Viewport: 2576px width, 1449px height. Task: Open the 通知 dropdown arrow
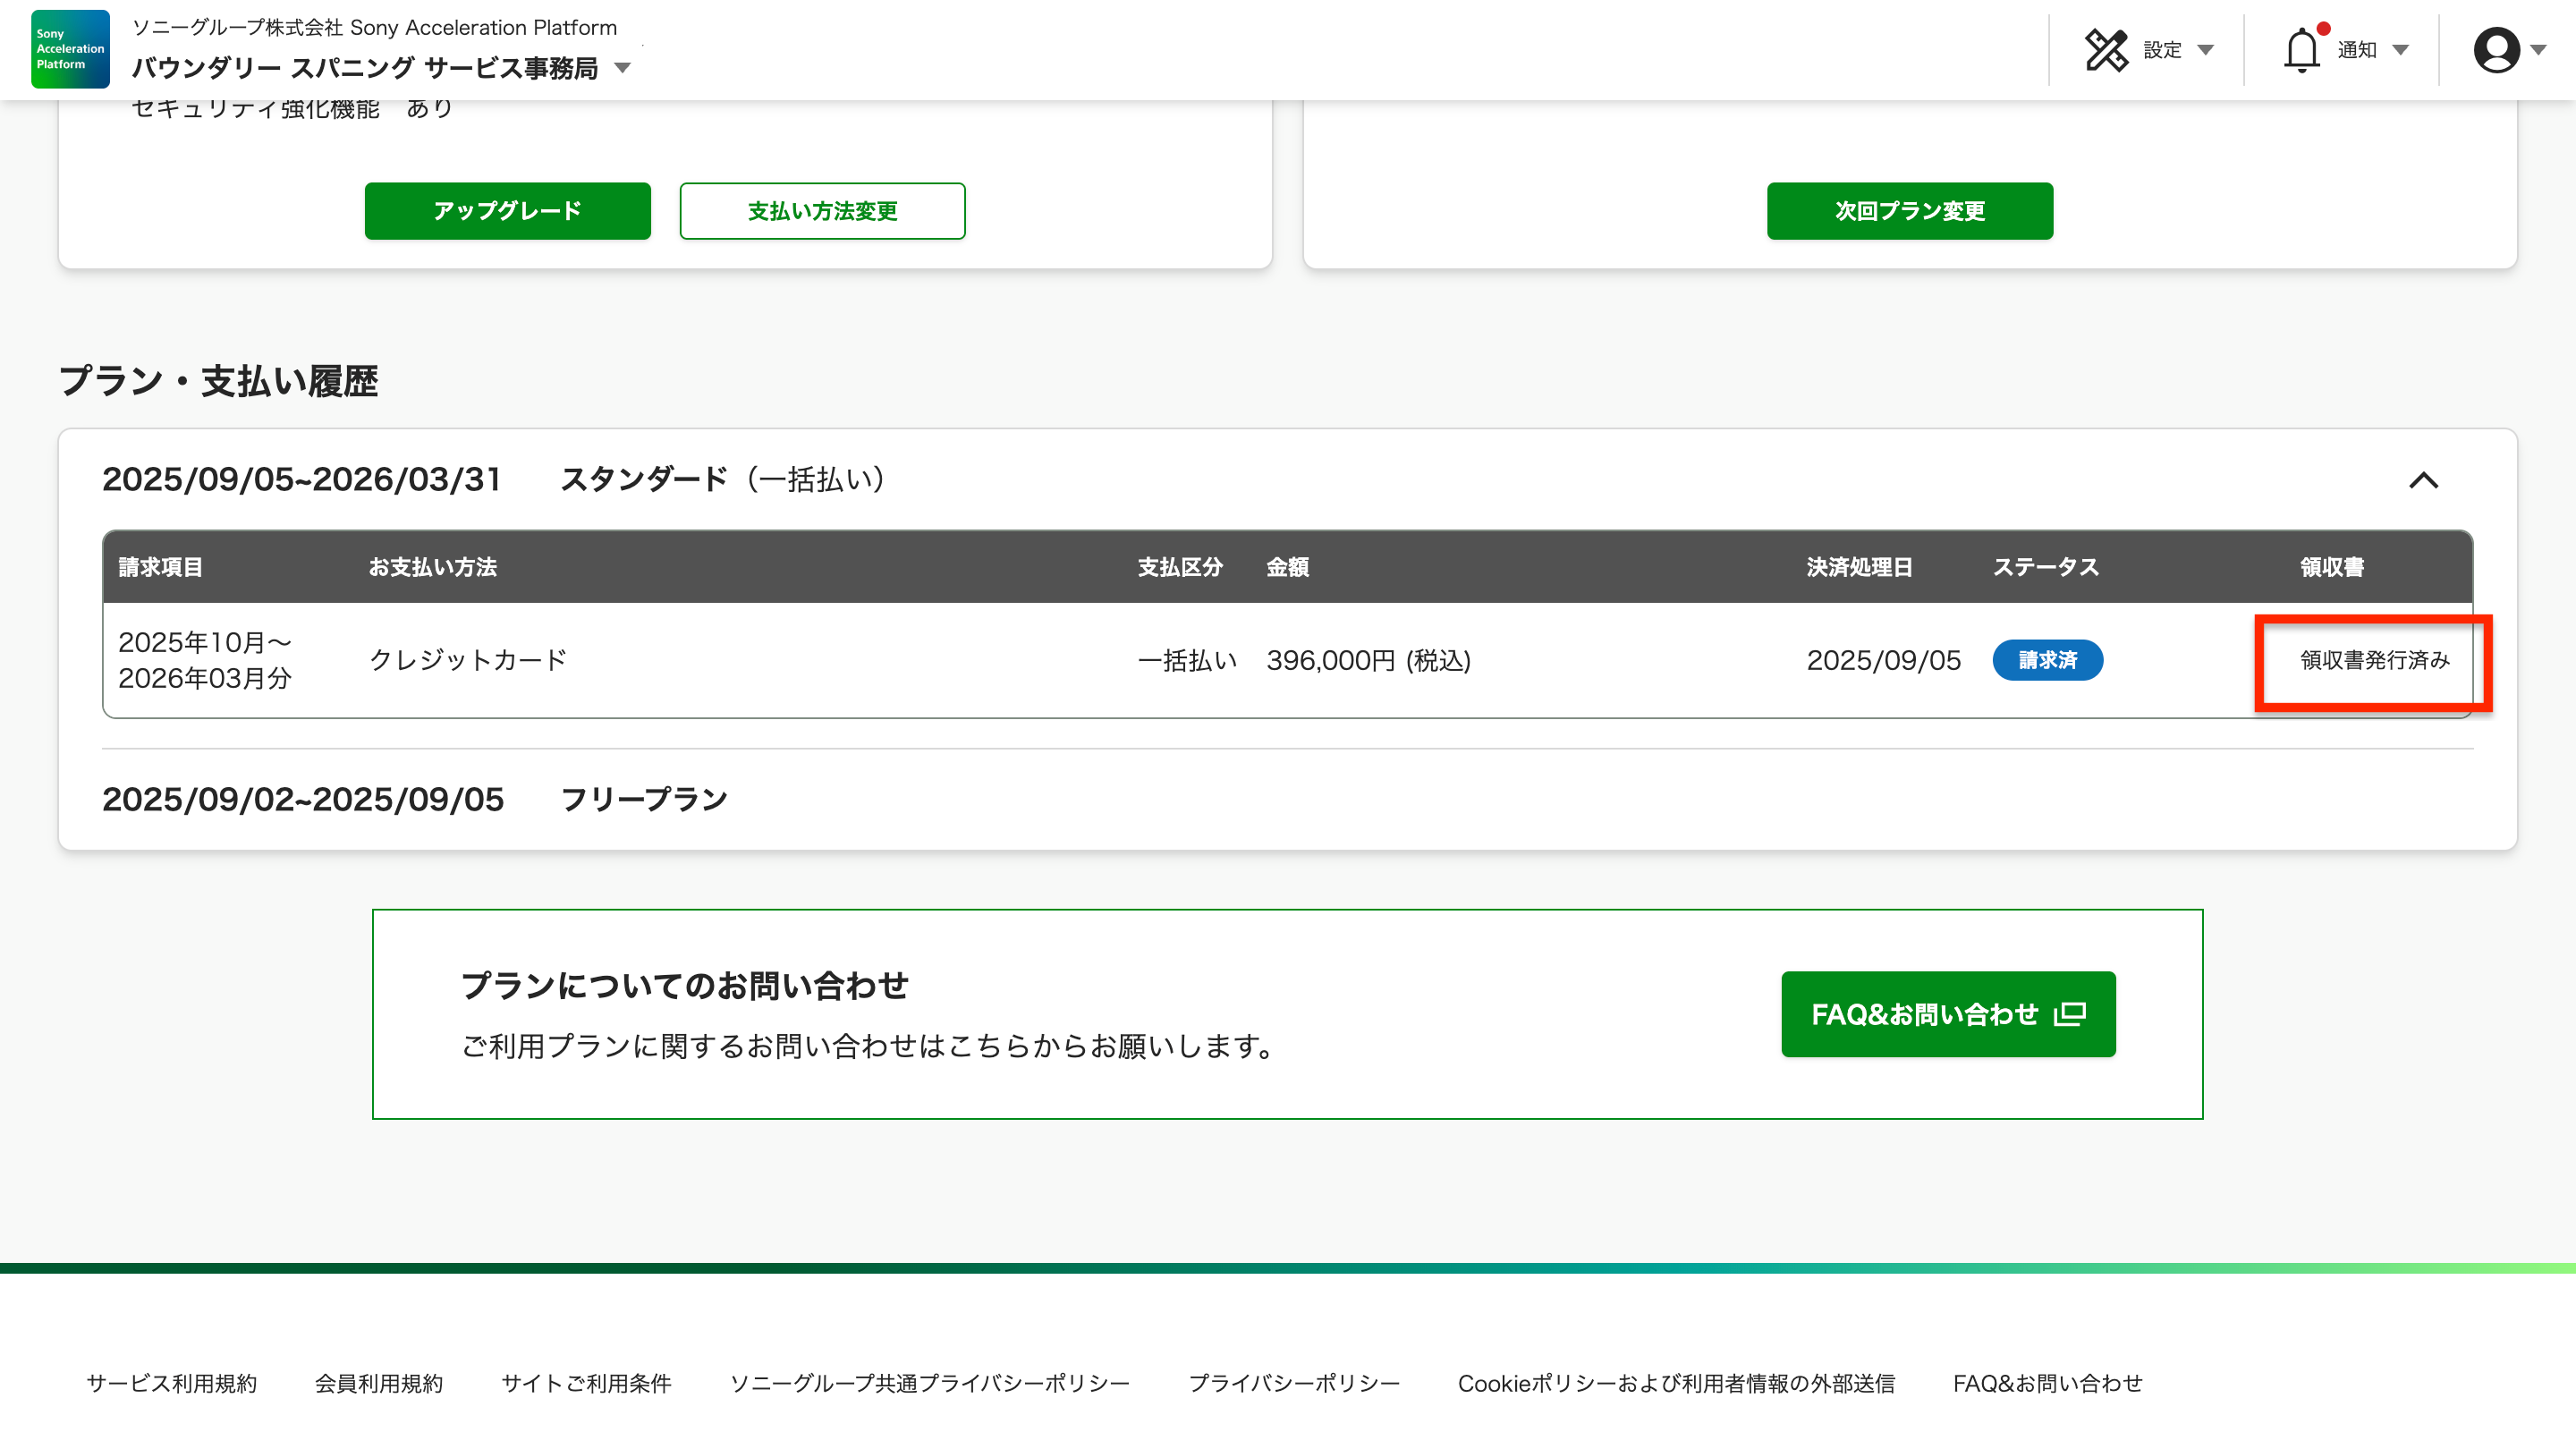click(2400, 50)
